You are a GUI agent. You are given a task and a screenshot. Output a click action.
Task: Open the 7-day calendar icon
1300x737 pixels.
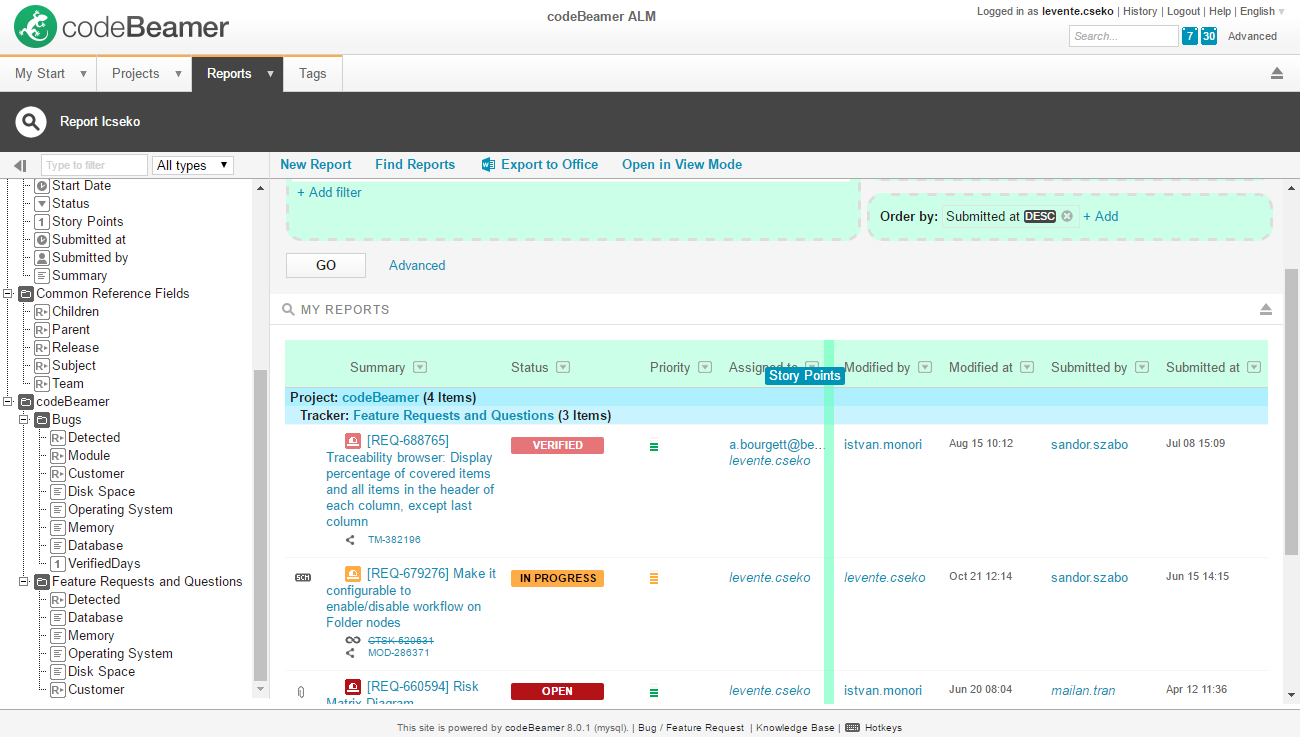pyautogui.click(x=1189, y=36)
